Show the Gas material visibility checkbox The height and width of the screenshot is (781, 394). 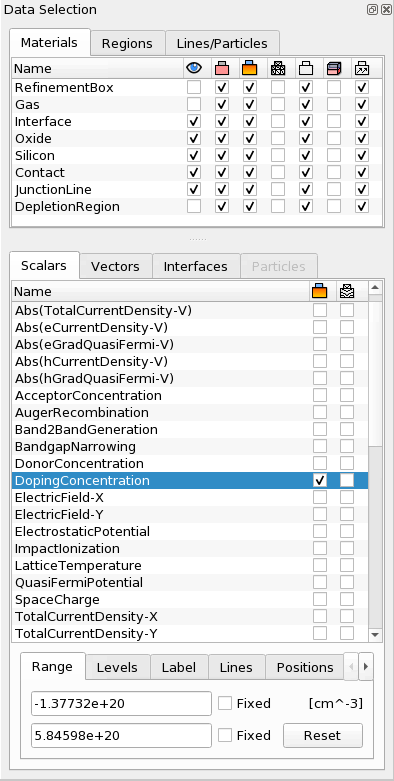194,105
